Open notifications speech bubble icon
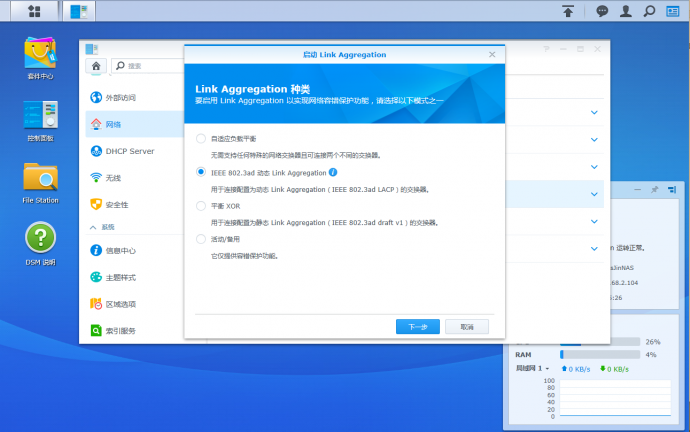The width and height of the screenshot is (690, 432). 602,11
